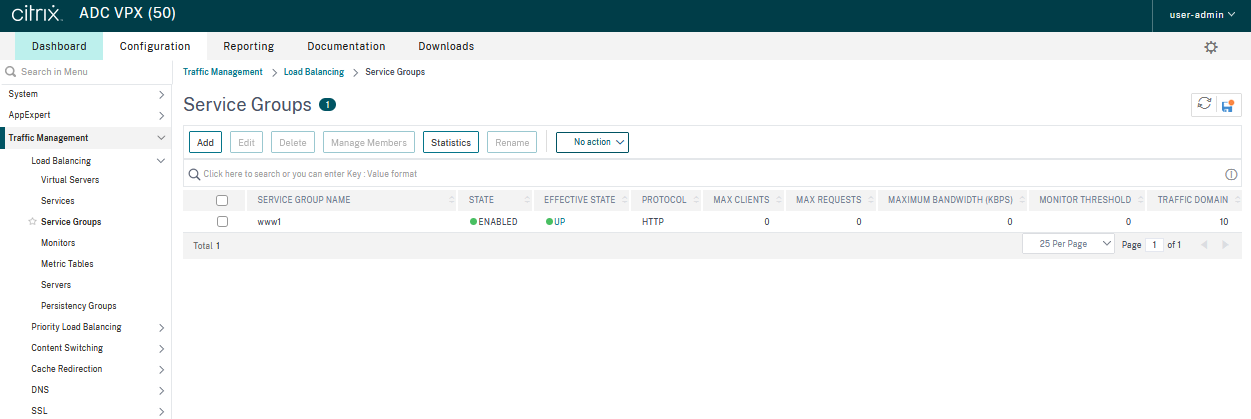Follow the Traffic Management breadcrumb link
Image resolution: width=1251 pixels, height=419 pixels.
tap(223, 72)
